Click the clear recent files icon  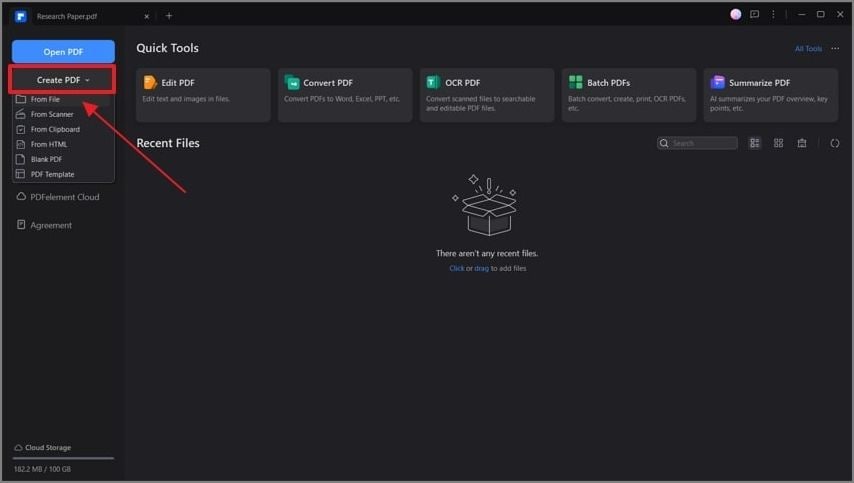[x=802, y=143]
